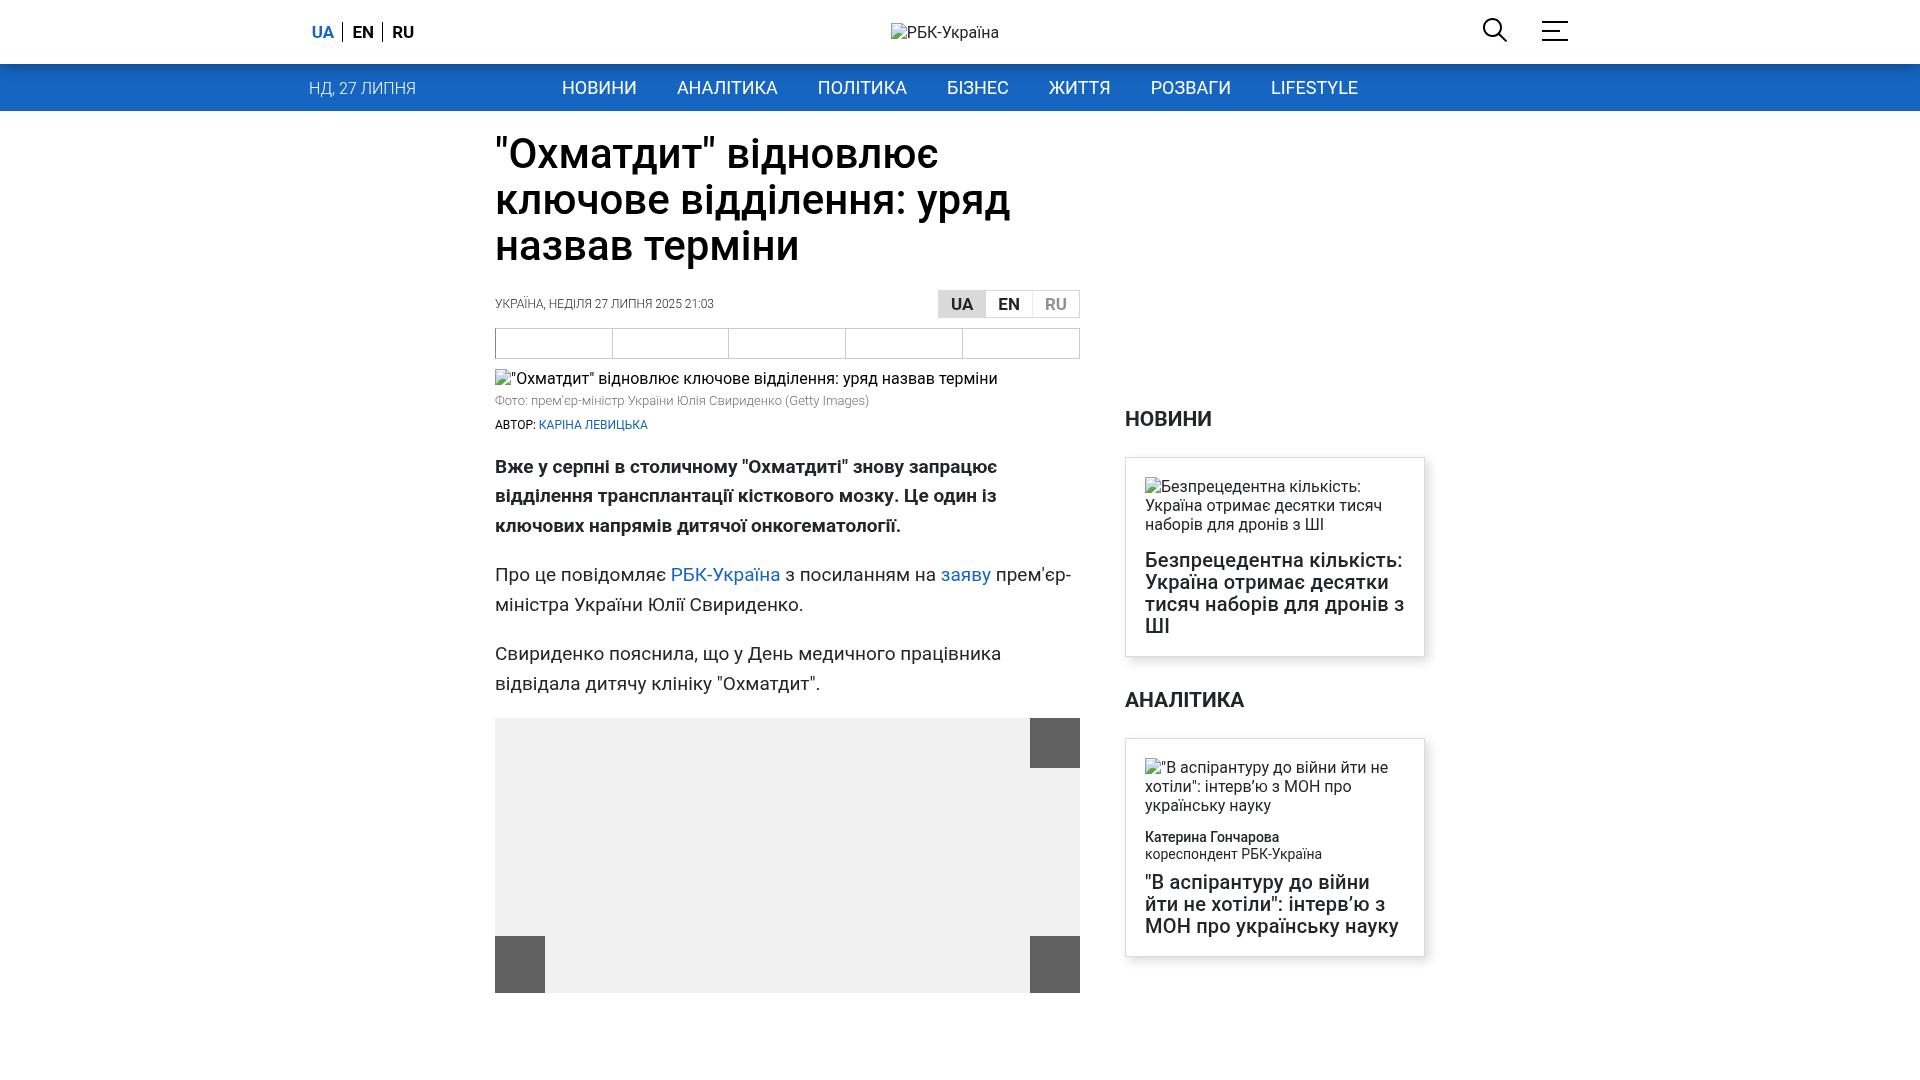This screenshot has width=1920, height=1080.
Task: Click the dark square at embed top-right corner
Action: 1054,743
